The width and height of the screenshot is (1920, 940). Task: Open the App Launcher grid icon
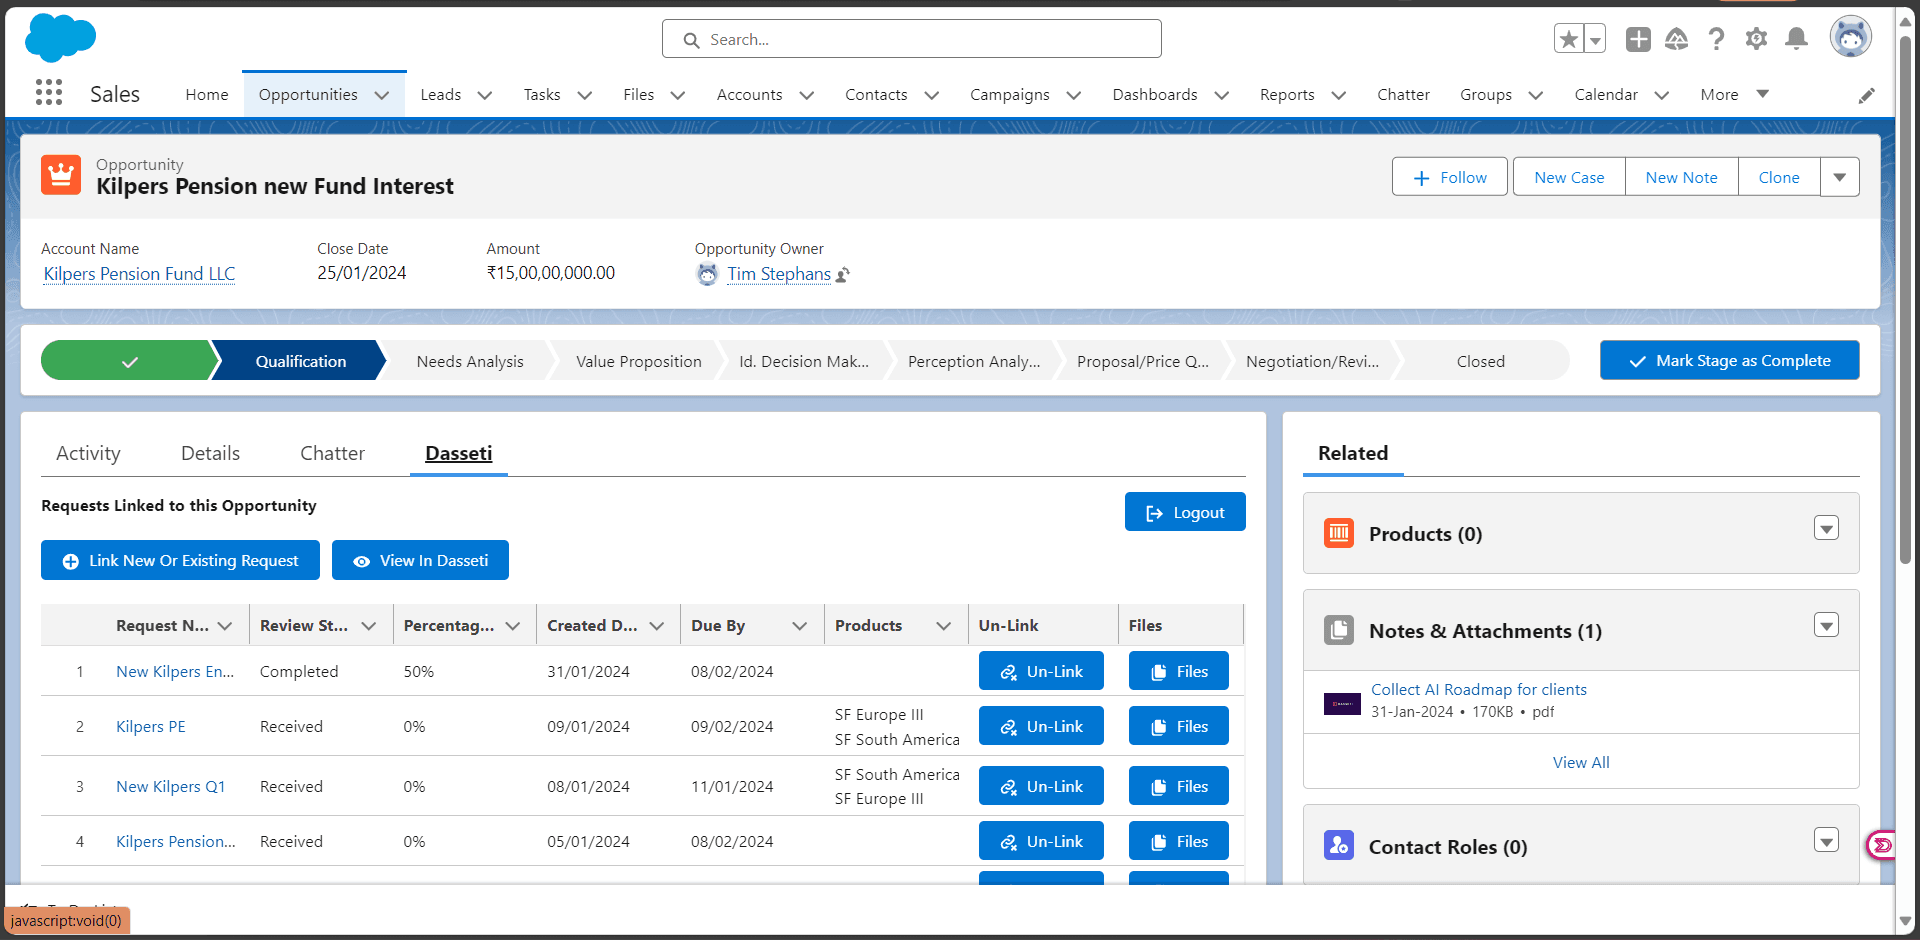click(49, 93)
